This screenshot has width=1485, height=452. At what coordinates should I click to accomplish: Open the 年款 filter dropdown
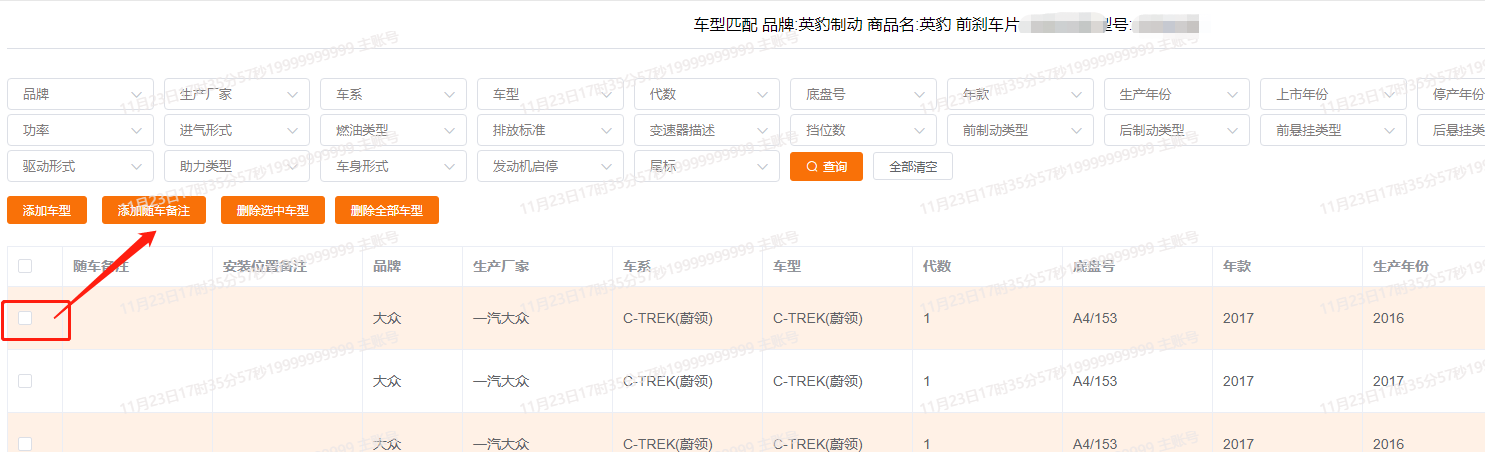click(x=1020, y=94)
